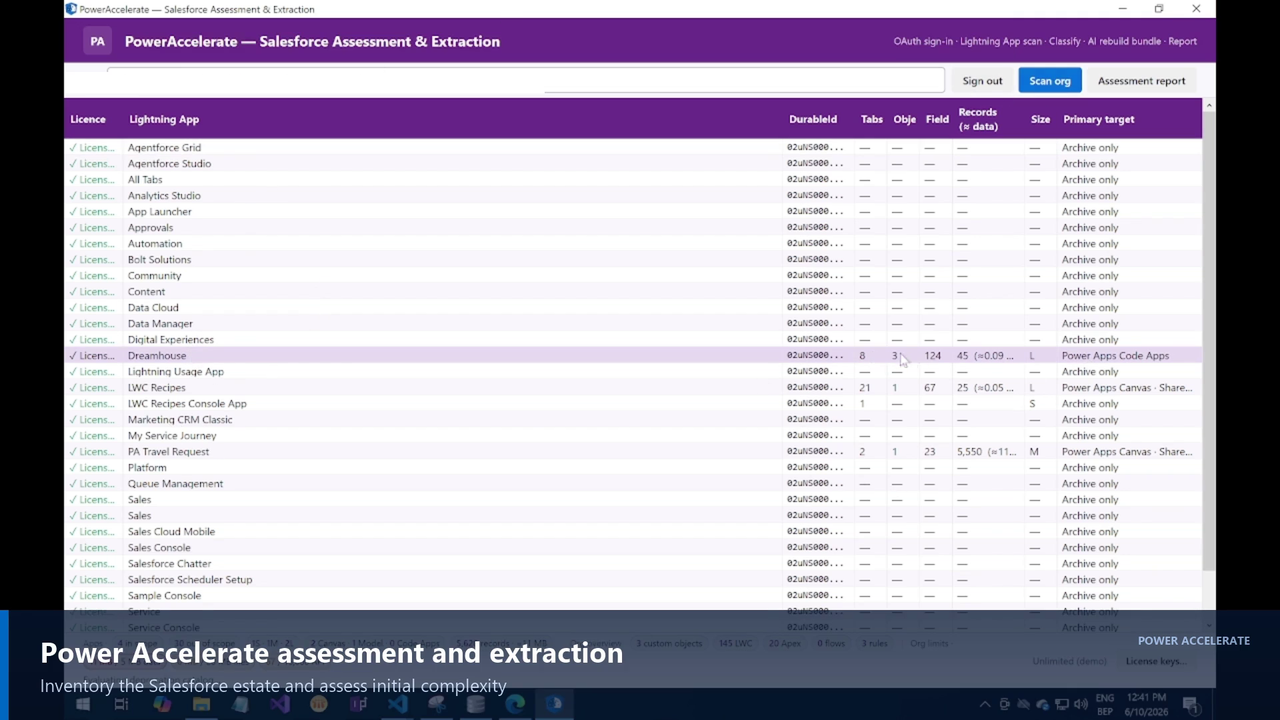
Task: Select the Approvals app name
Action: pos(150,228)
